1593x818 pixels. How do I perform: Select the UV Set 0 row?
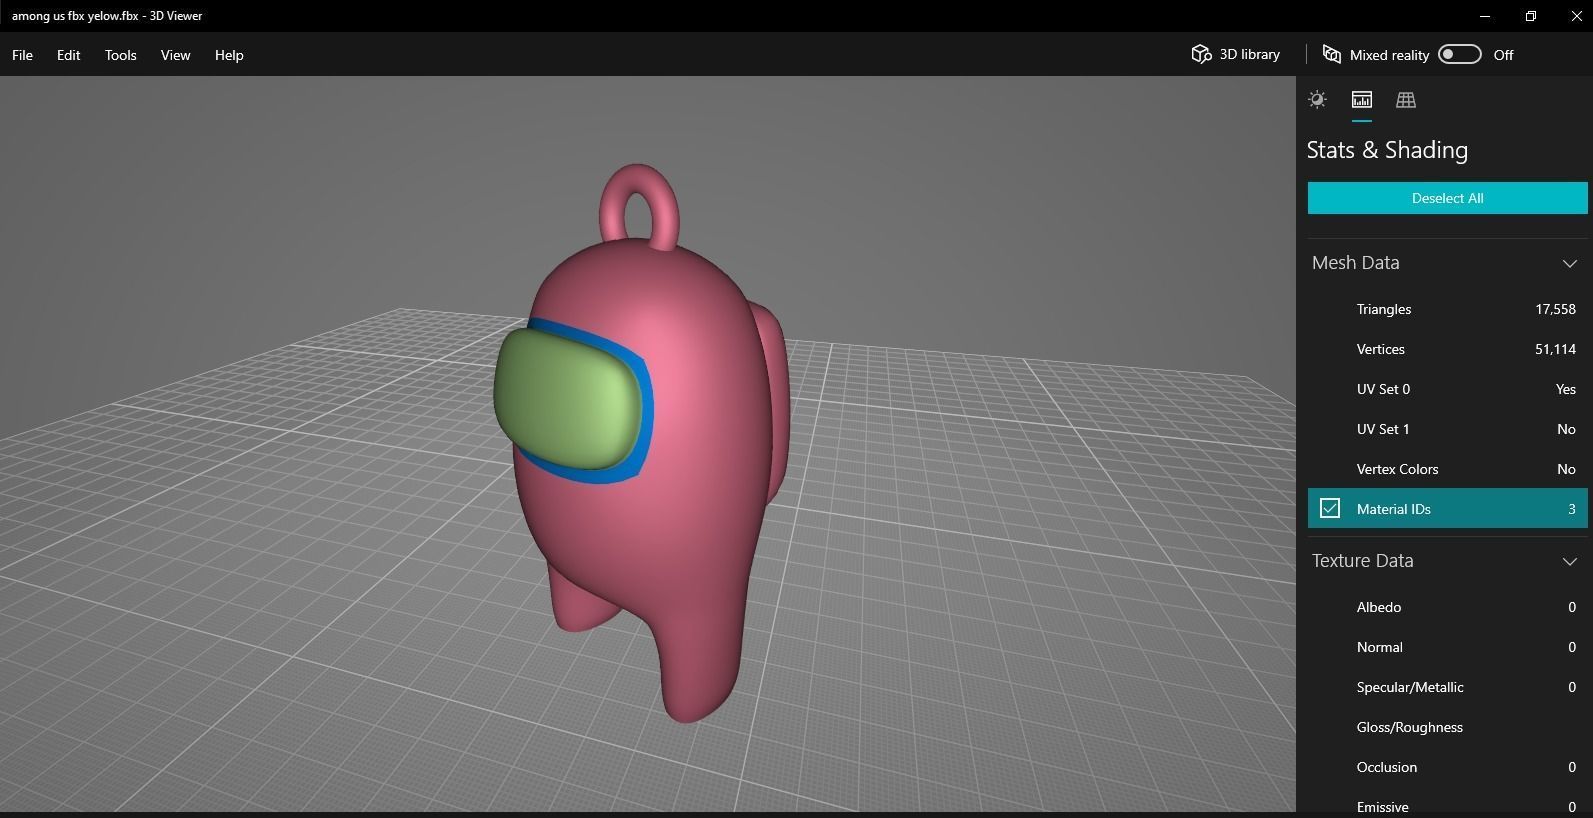click(1447, 389)
